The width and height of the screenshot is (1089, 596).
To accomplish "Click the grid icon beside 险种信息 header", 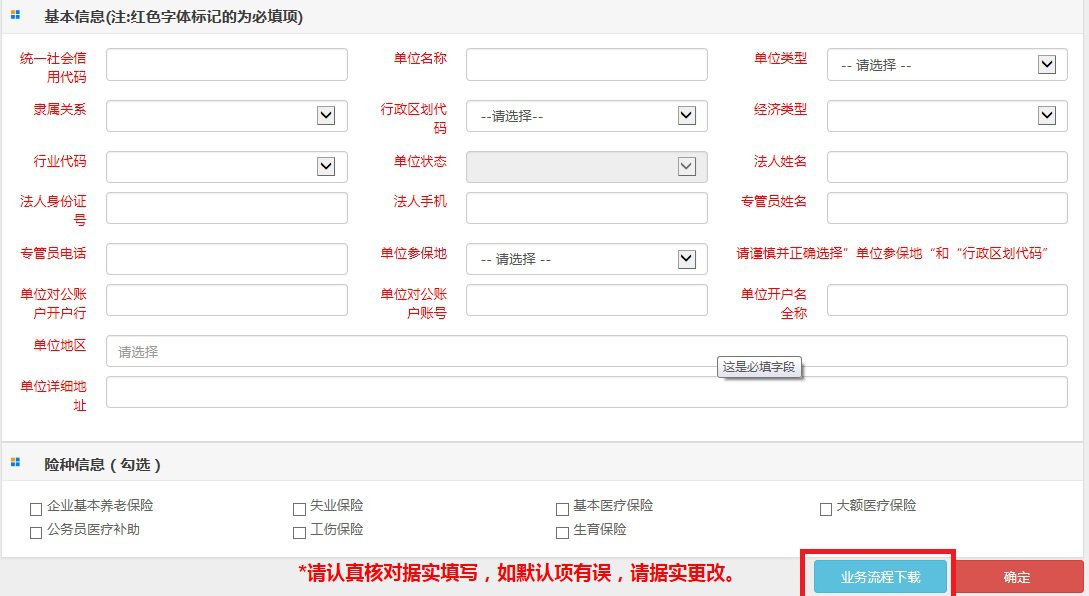I will (15, 462).
